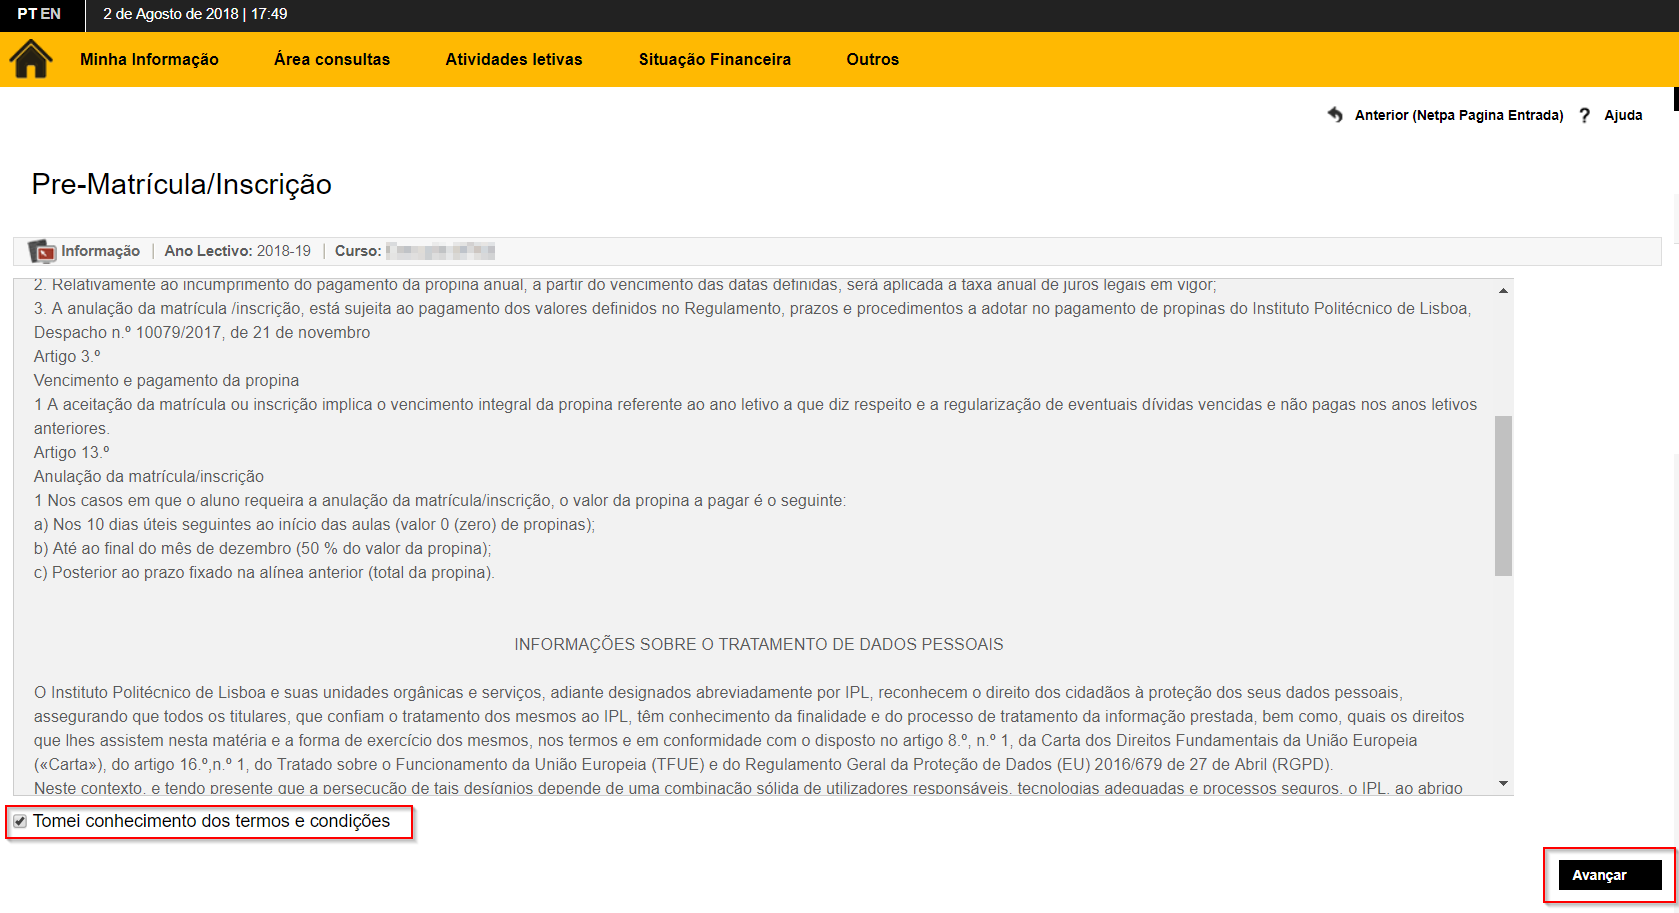
Task: Click the 'INFORMAÇÕES SOBRE O TRATAMENTO DE DADOS PESSOAIS' heading
Action: [759, 645]
